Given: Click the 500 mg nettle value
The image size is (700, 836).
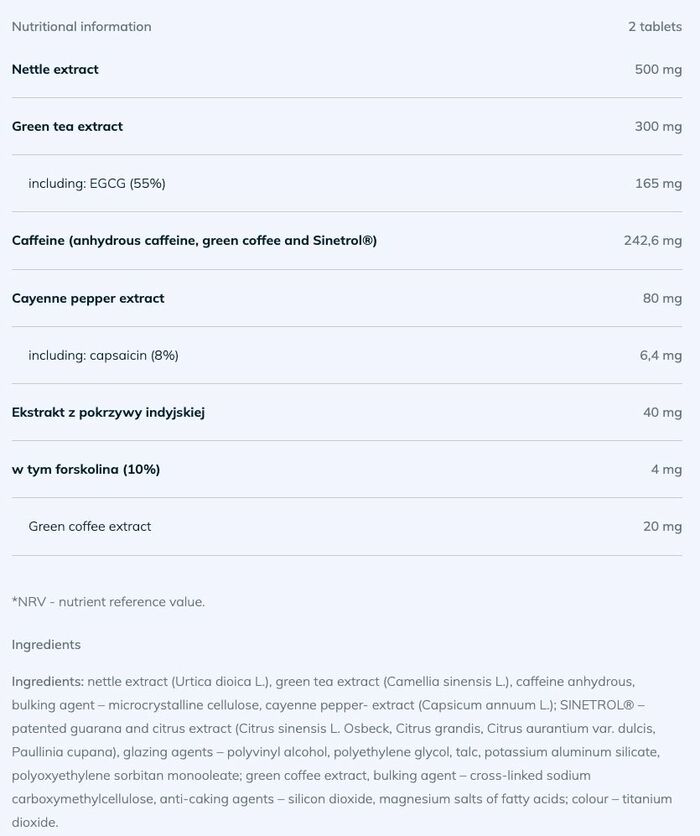Looking at the screenshot, I should pyautogui.click(x=658, y=69).
